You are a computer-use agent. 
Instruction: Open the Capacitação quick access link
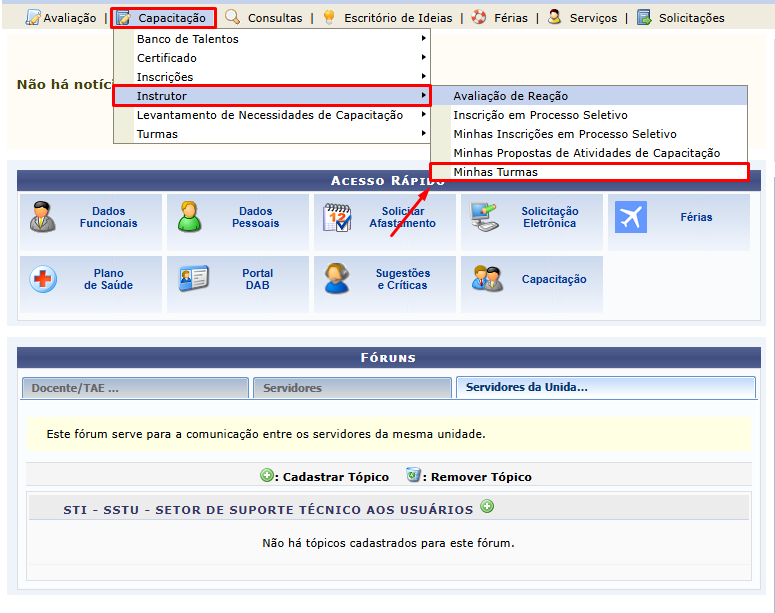point(554,279)
